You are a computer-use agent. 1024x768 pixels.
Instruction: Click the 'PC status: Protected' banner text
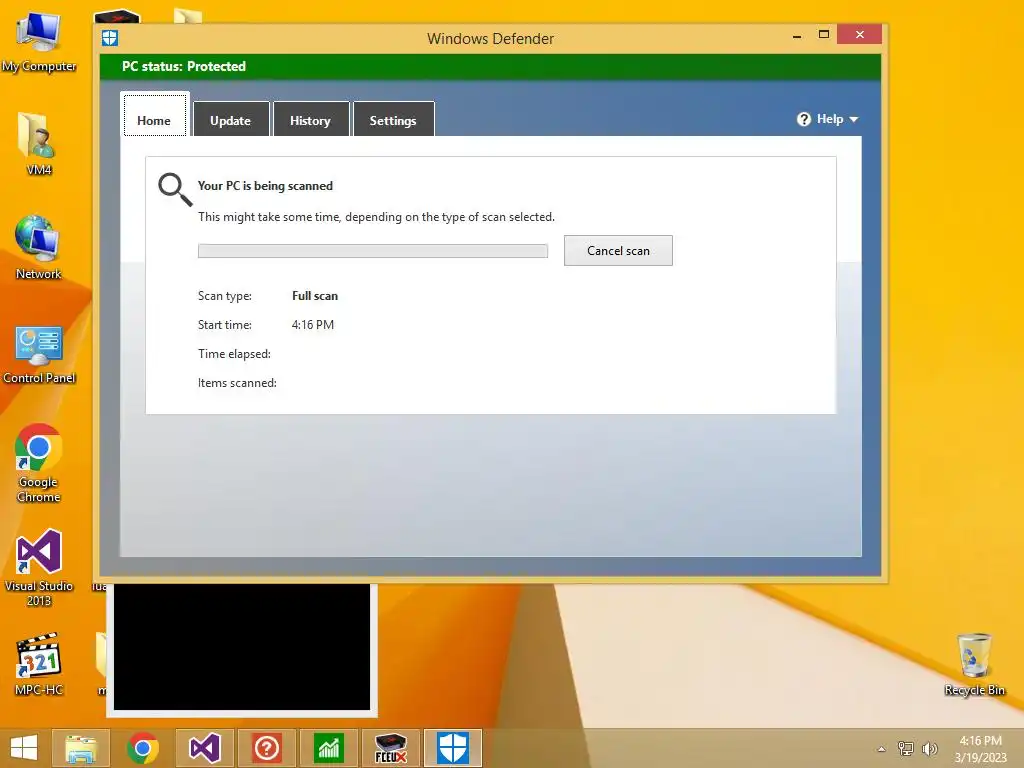coord(184,66)
